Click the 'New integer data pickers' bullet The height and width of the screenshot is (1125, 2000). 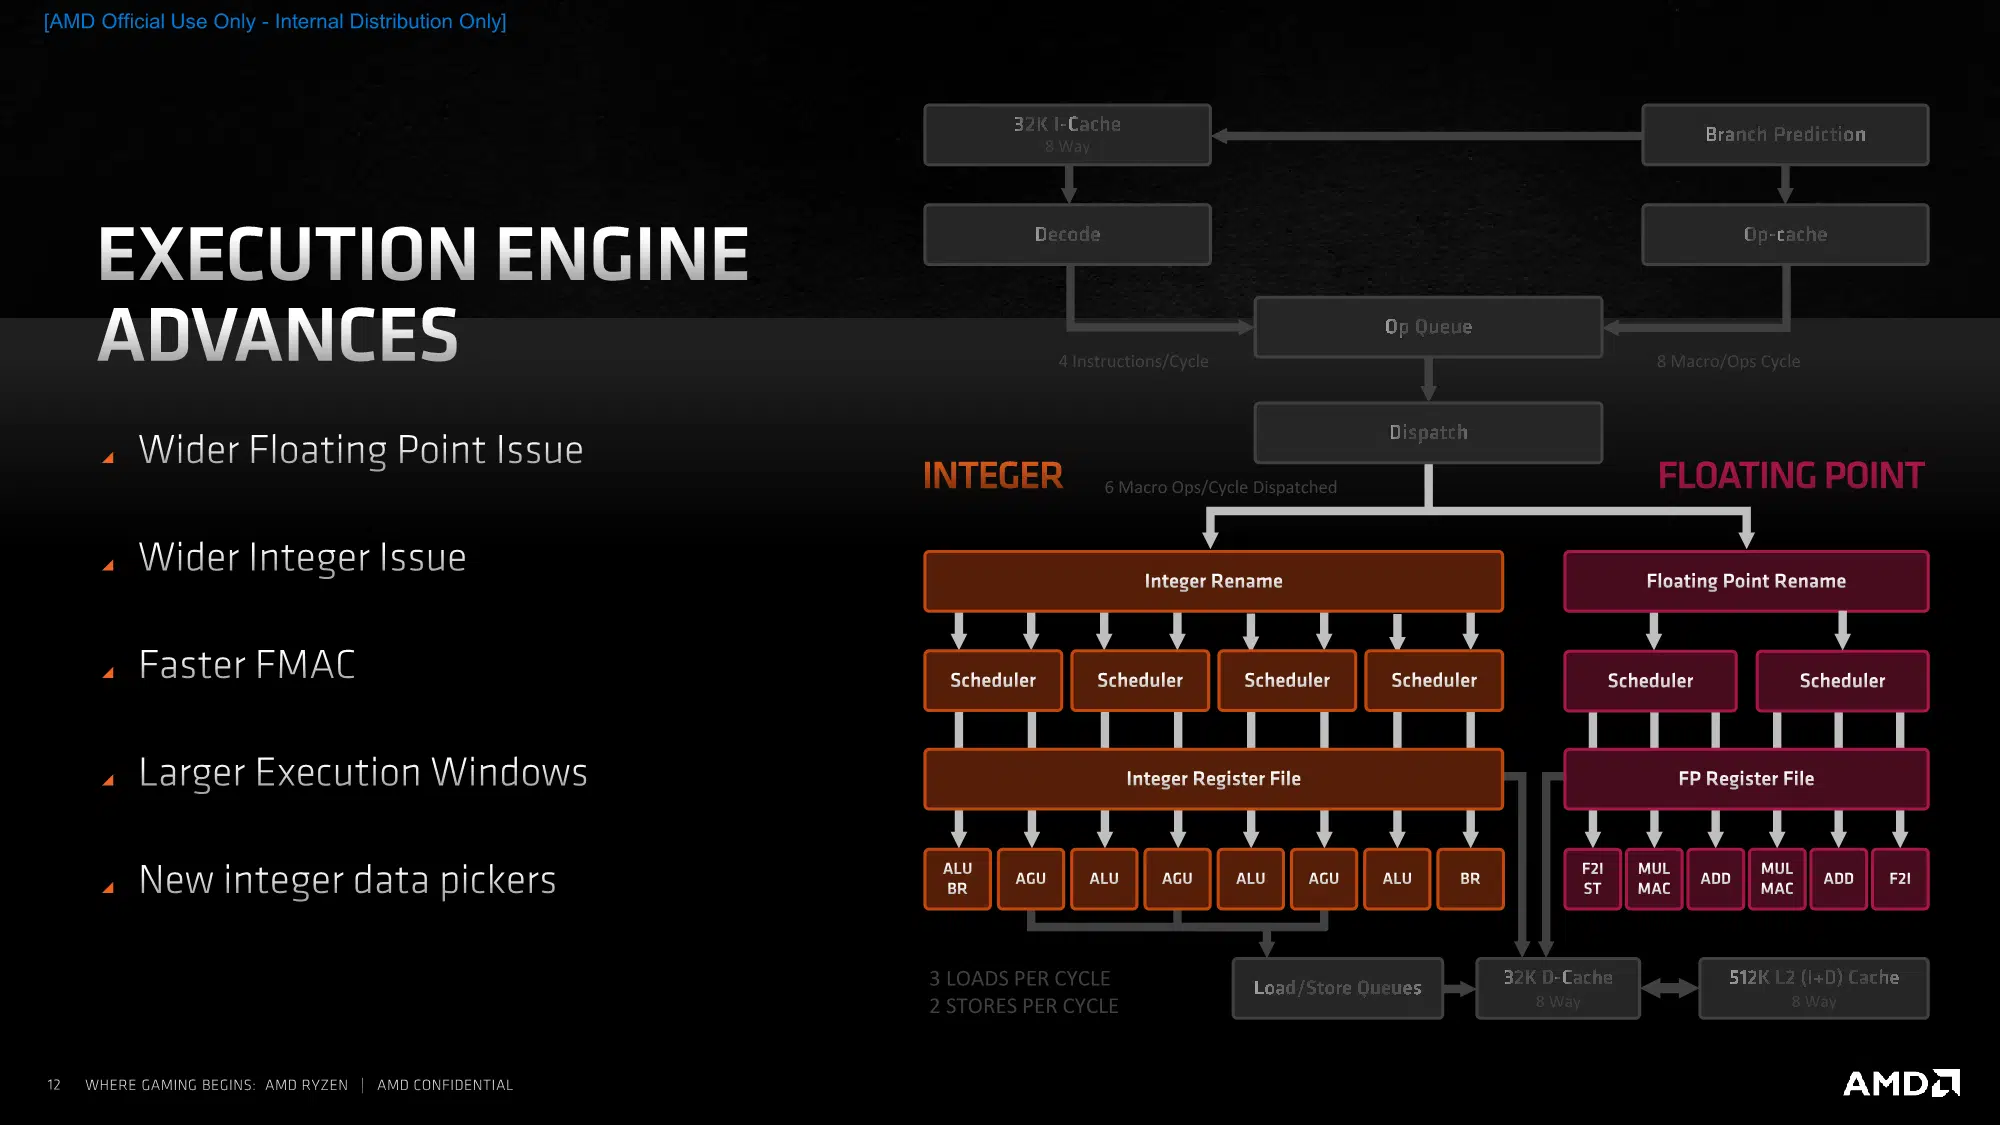pos(347,879)
